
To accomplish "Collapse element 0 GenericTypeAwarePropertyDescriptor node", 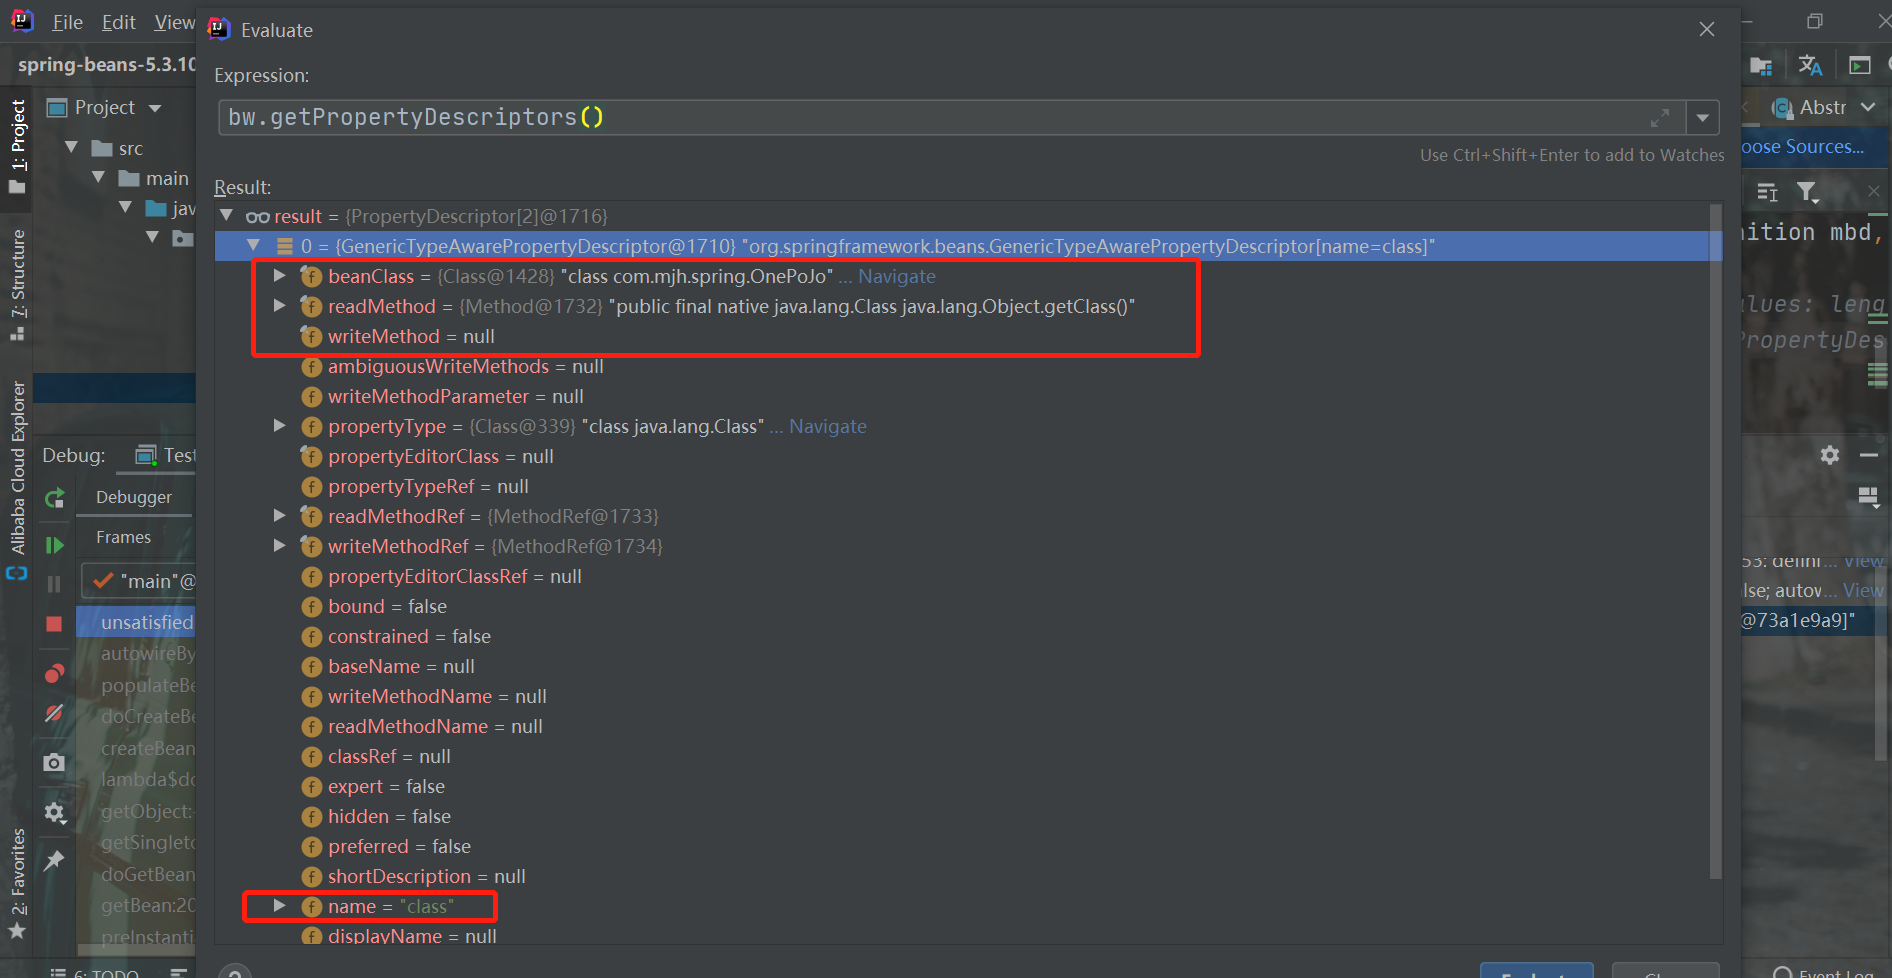I will pos(254,246).
